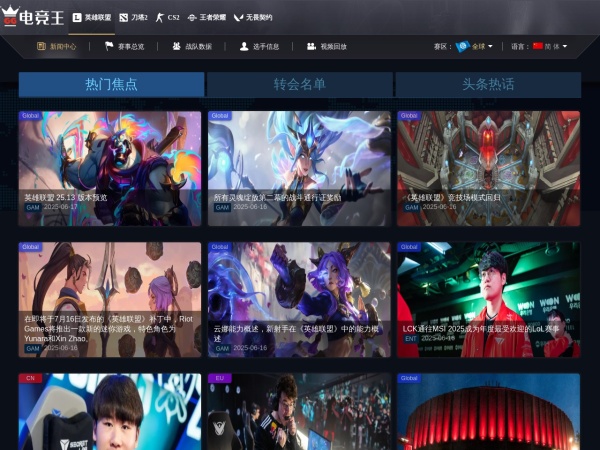This screenshot has height=450, width=600.
Task: Switch to the 头条热话 tab
Action: click(x=488, y=85)
